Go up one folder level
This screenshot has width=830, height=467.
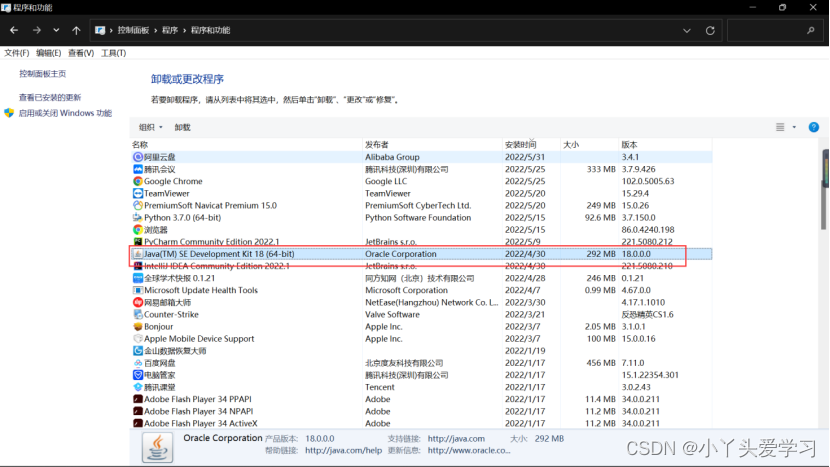(76, 30)
